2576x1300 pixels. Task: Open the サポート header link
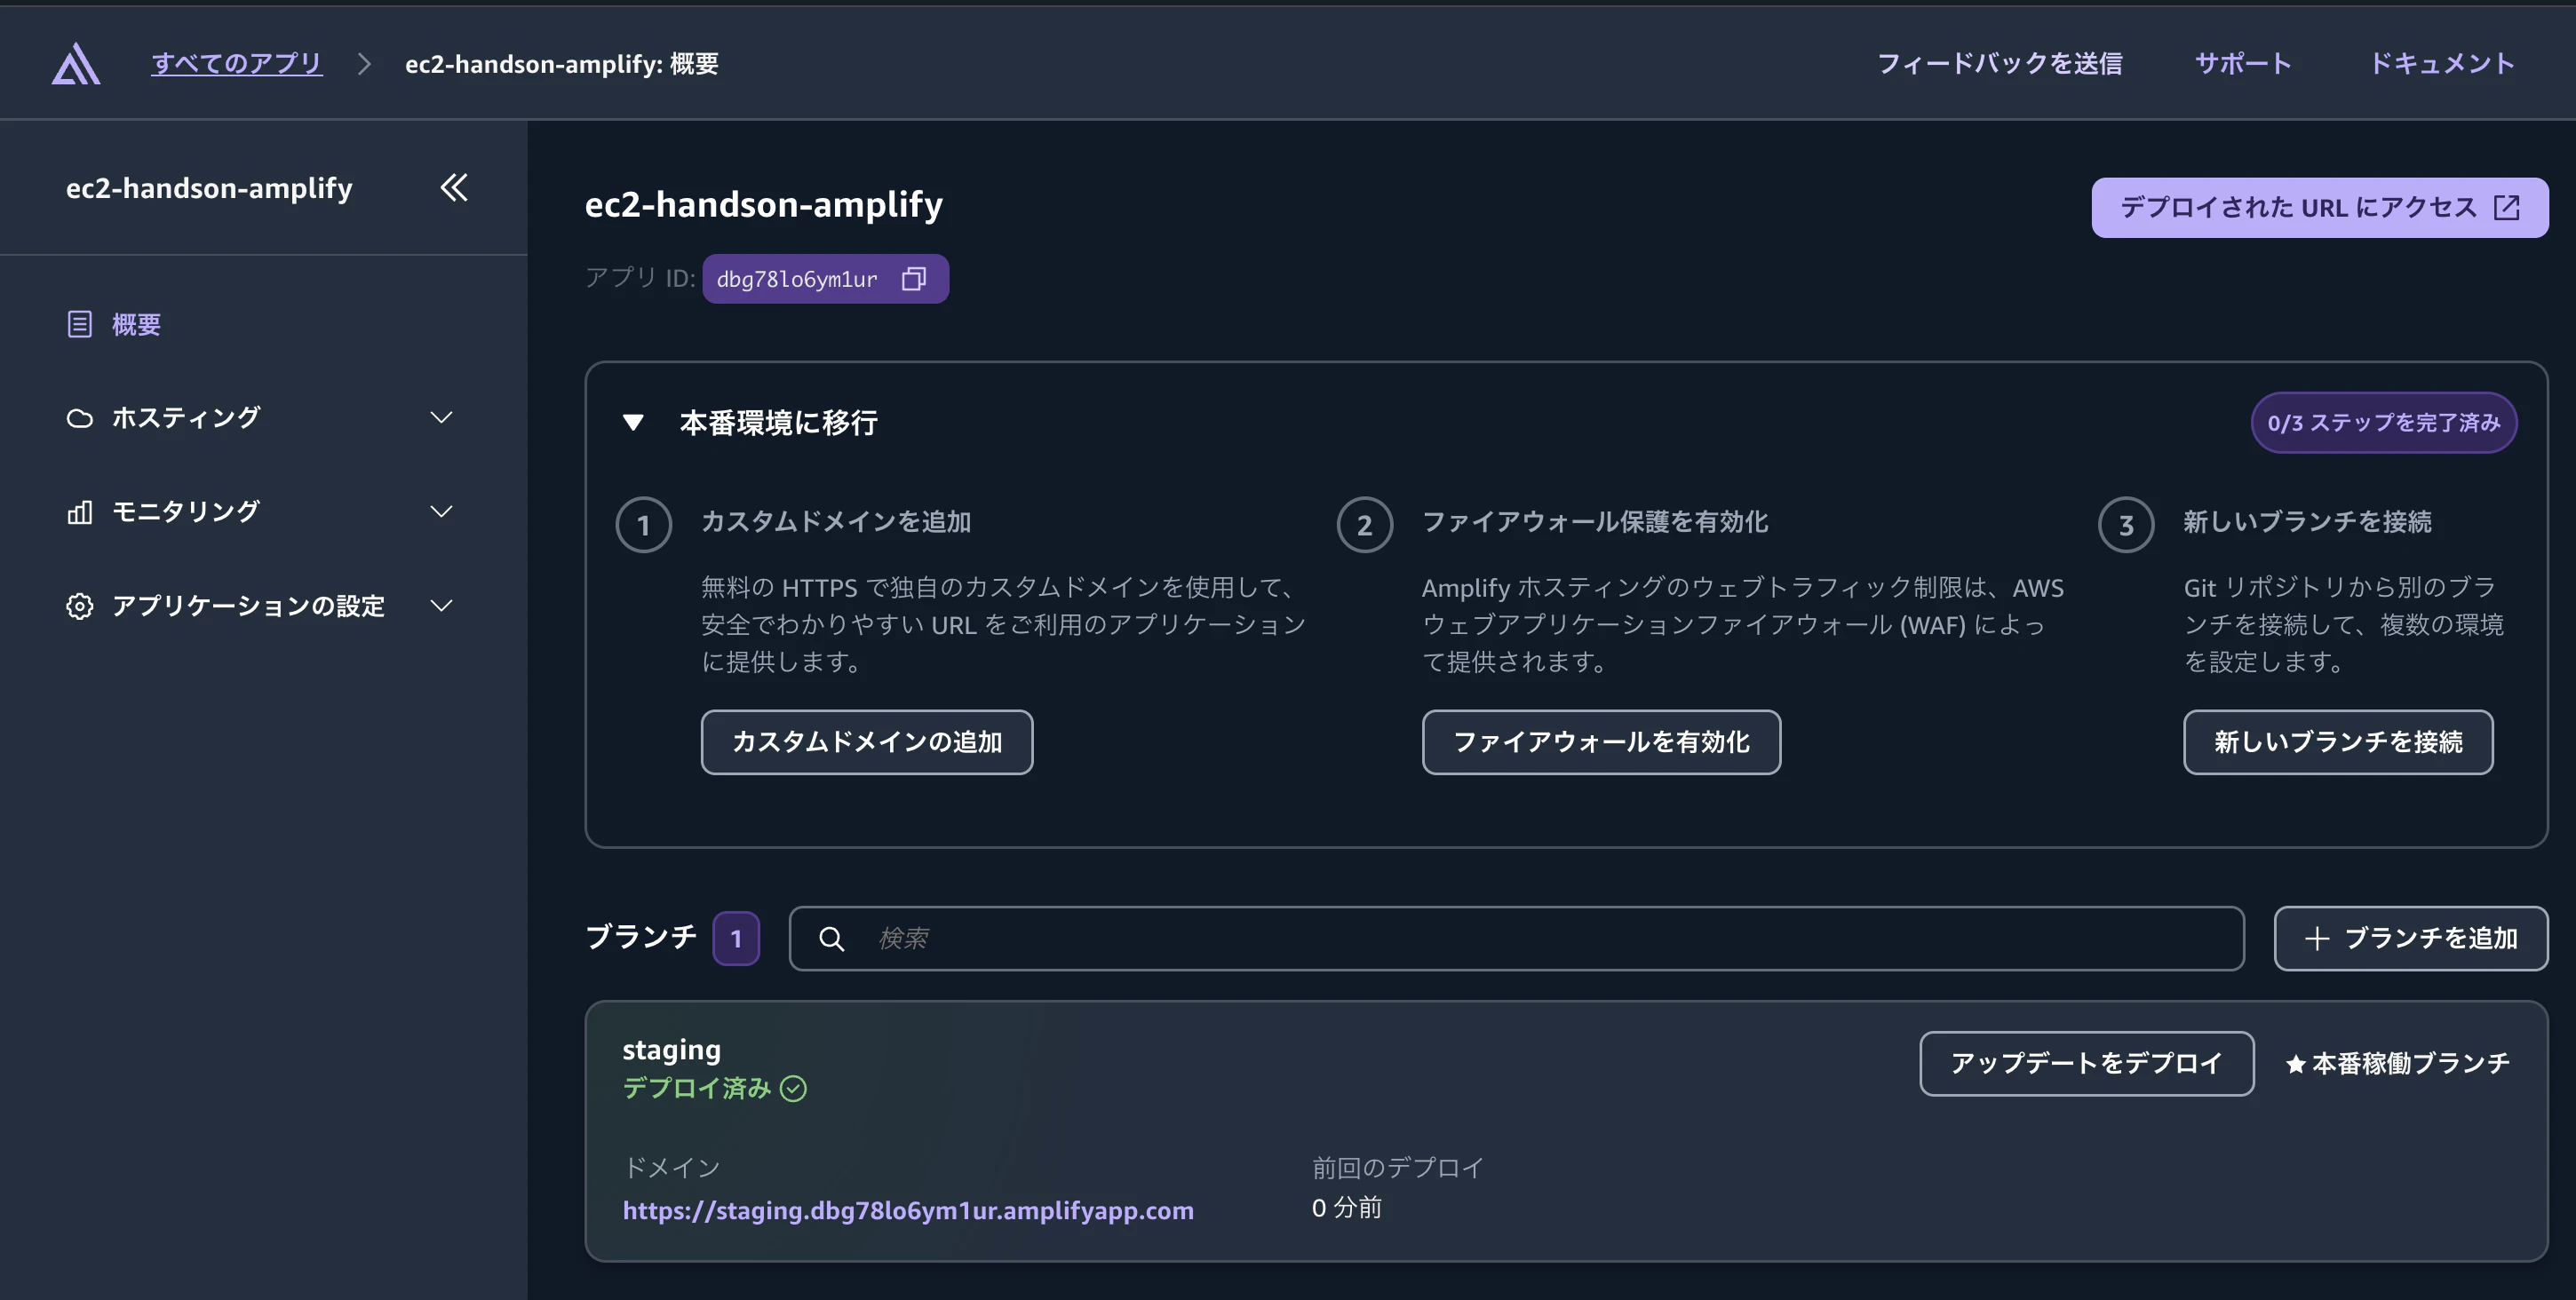point(2243,63)
